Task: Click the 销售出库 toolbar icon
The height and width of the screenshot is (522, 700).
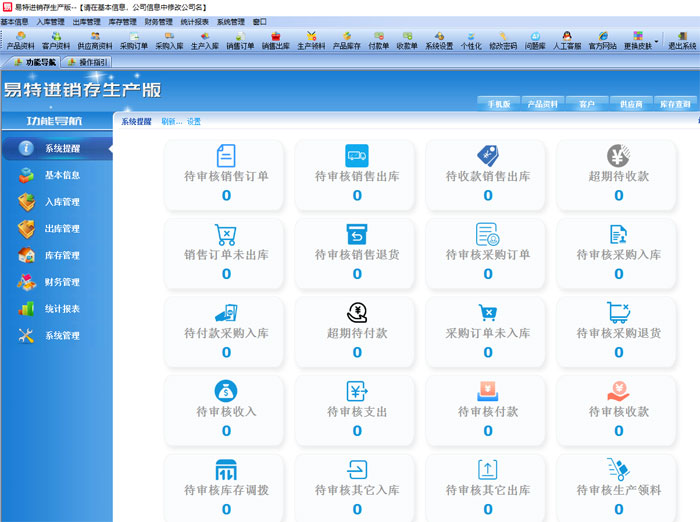Action: (x=275, y=40)
